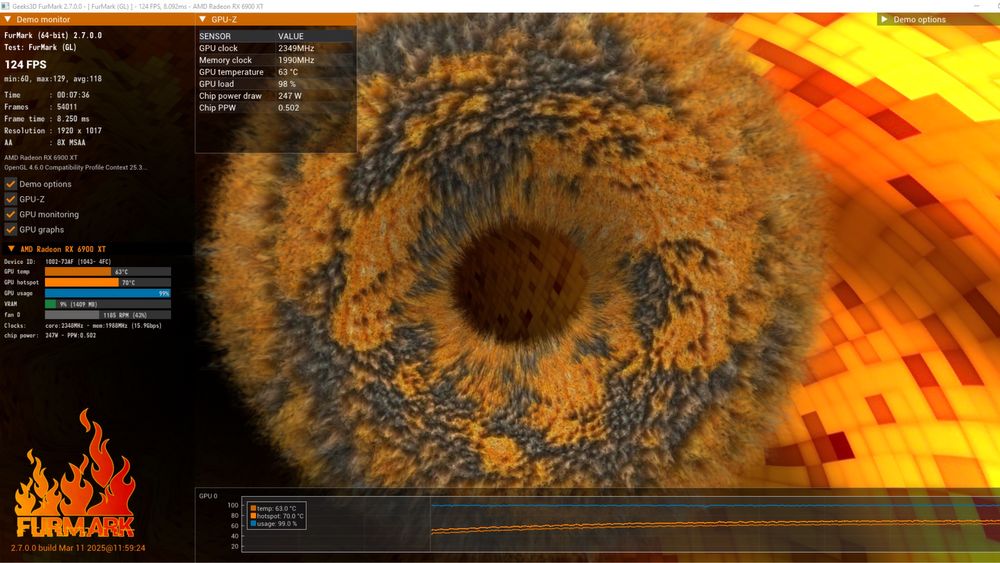This screenshot has height=563, width=1000.
Task: Click the GPU load 98 % row
Action: (276, 84)
